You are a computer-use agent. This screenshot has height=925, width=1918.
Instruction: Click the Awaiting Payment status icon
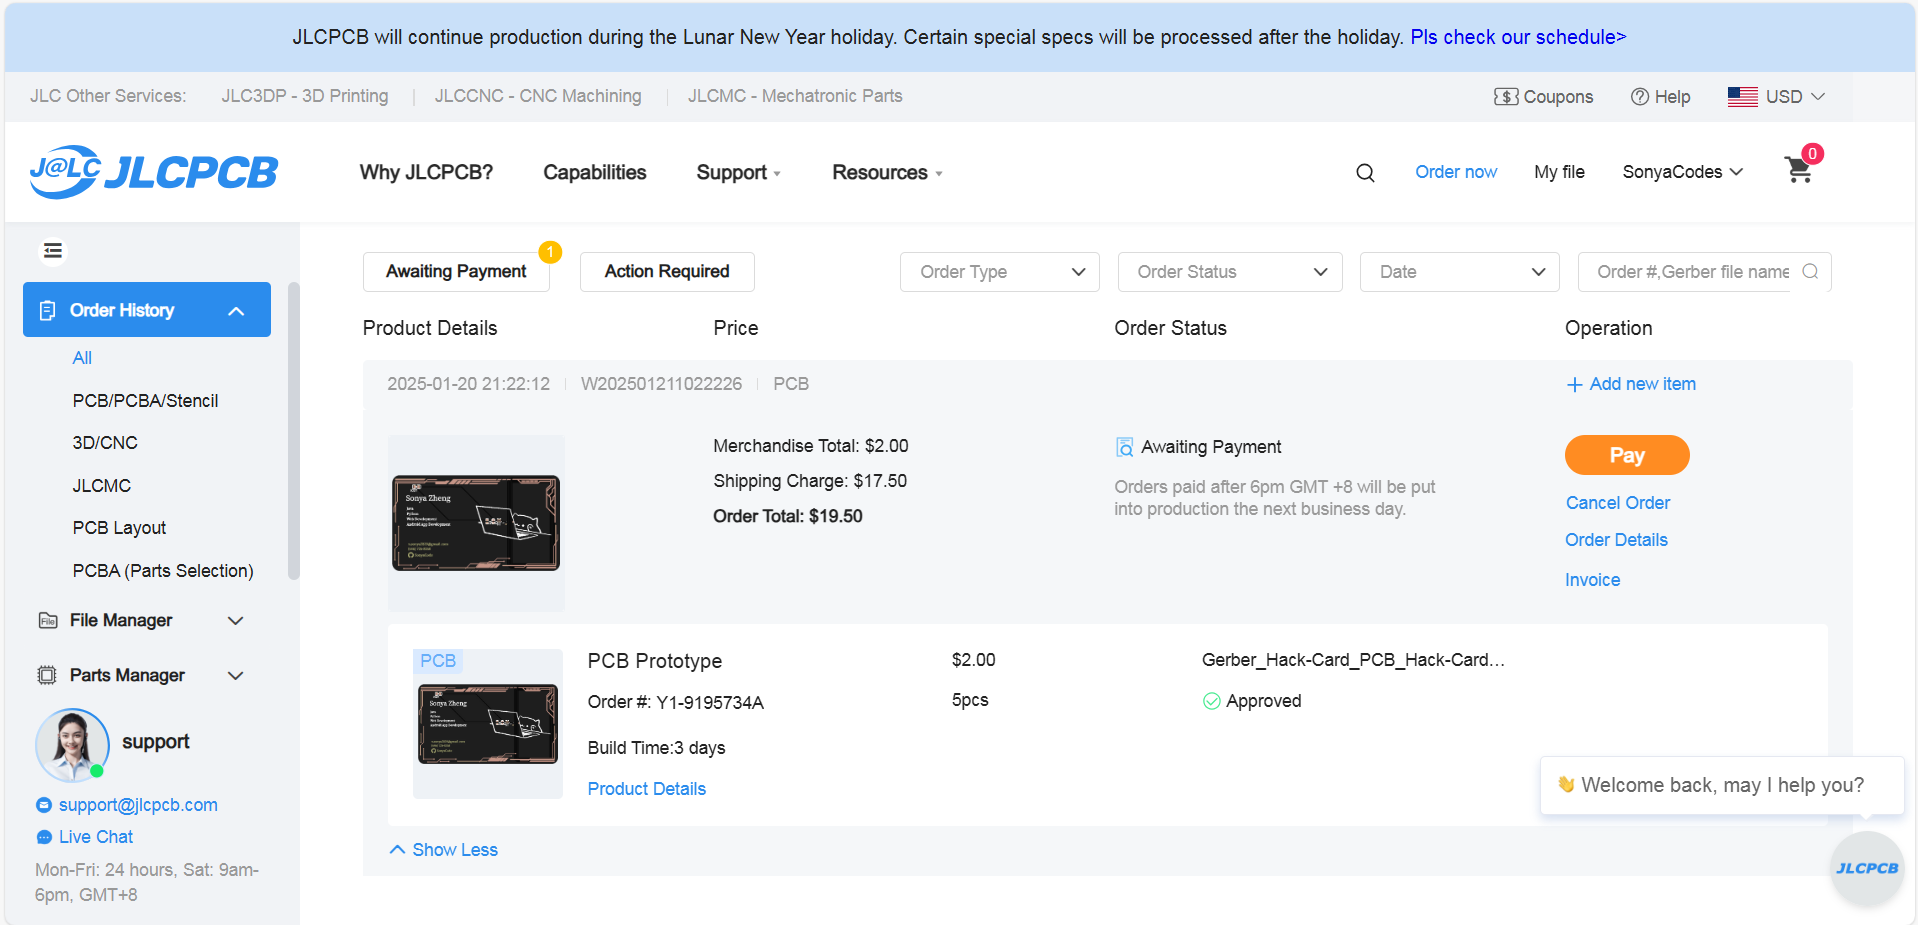point(1125,447)
